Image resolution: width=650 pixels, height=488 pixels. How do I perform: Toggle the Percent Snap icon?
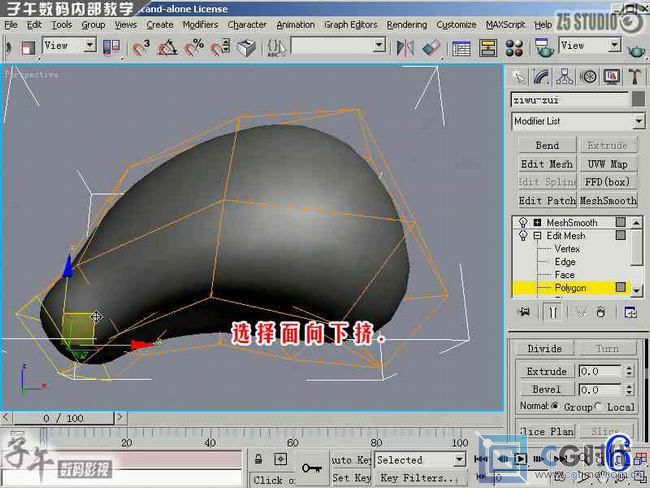[194, 48]
